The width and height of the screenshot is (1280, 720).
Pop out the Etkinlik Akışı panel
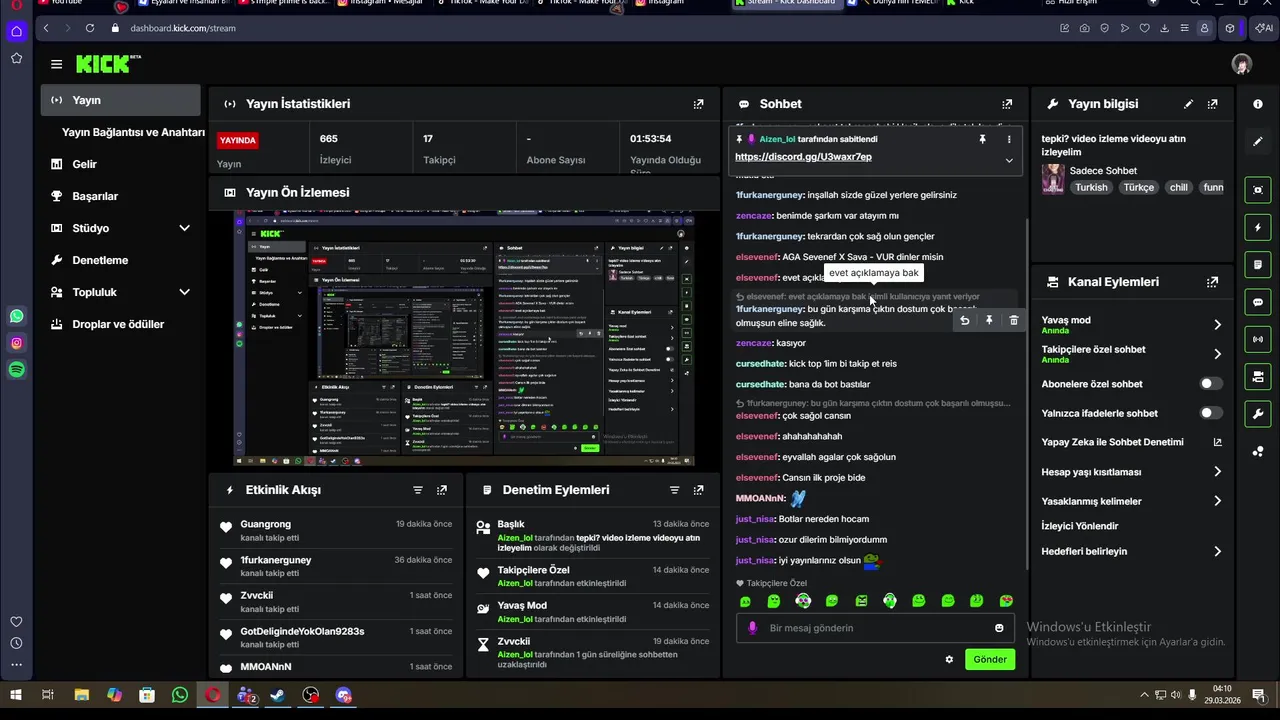pyautogui.click(x=442, y=490)
